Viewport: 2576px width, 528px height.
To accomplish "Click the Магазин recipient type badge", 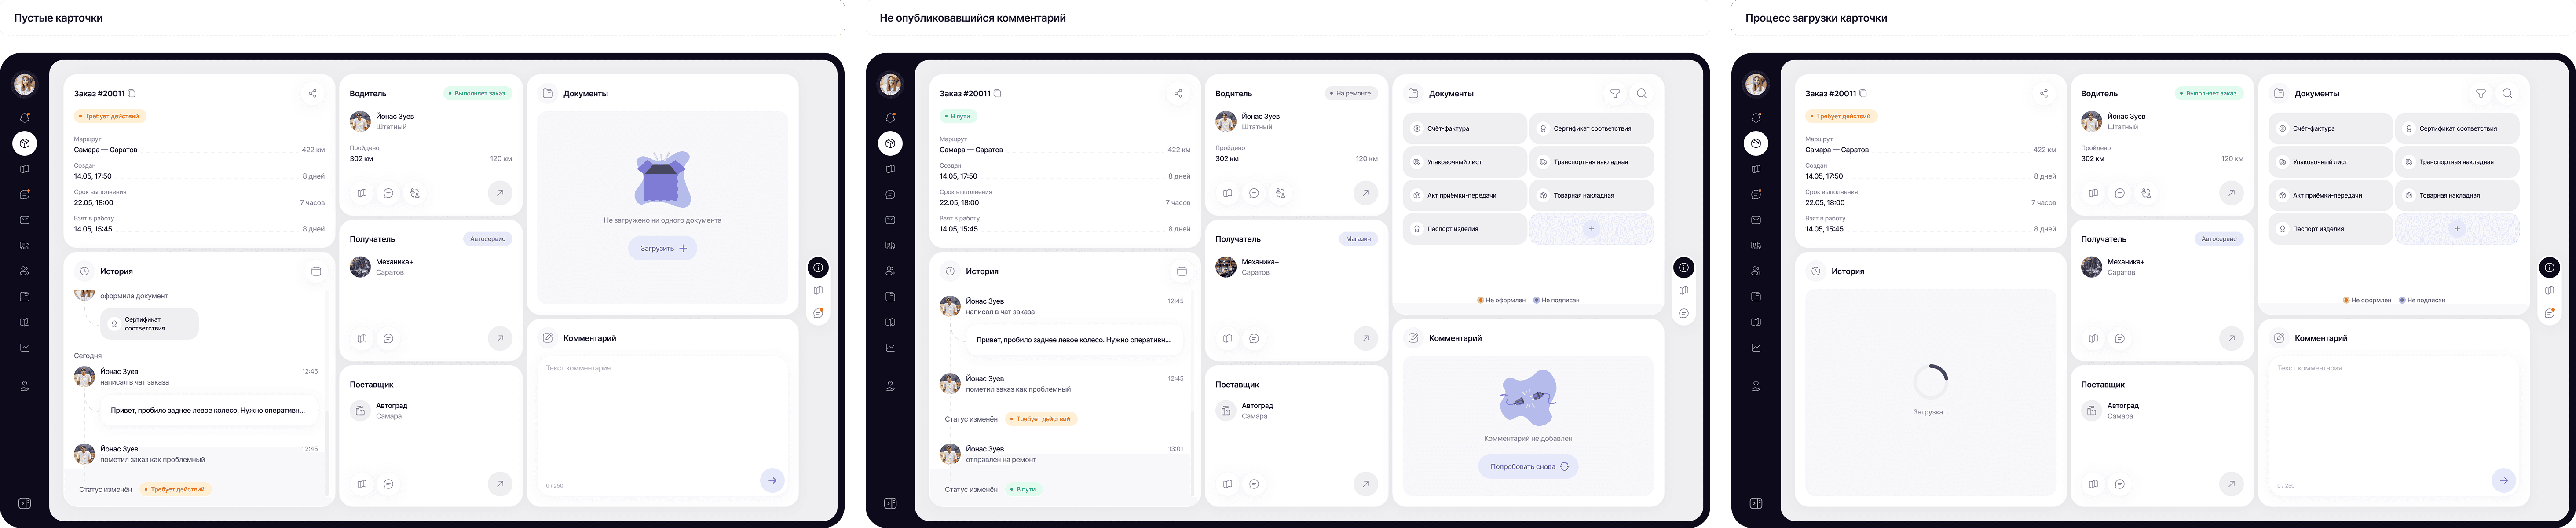I will tap(1358, 239).
